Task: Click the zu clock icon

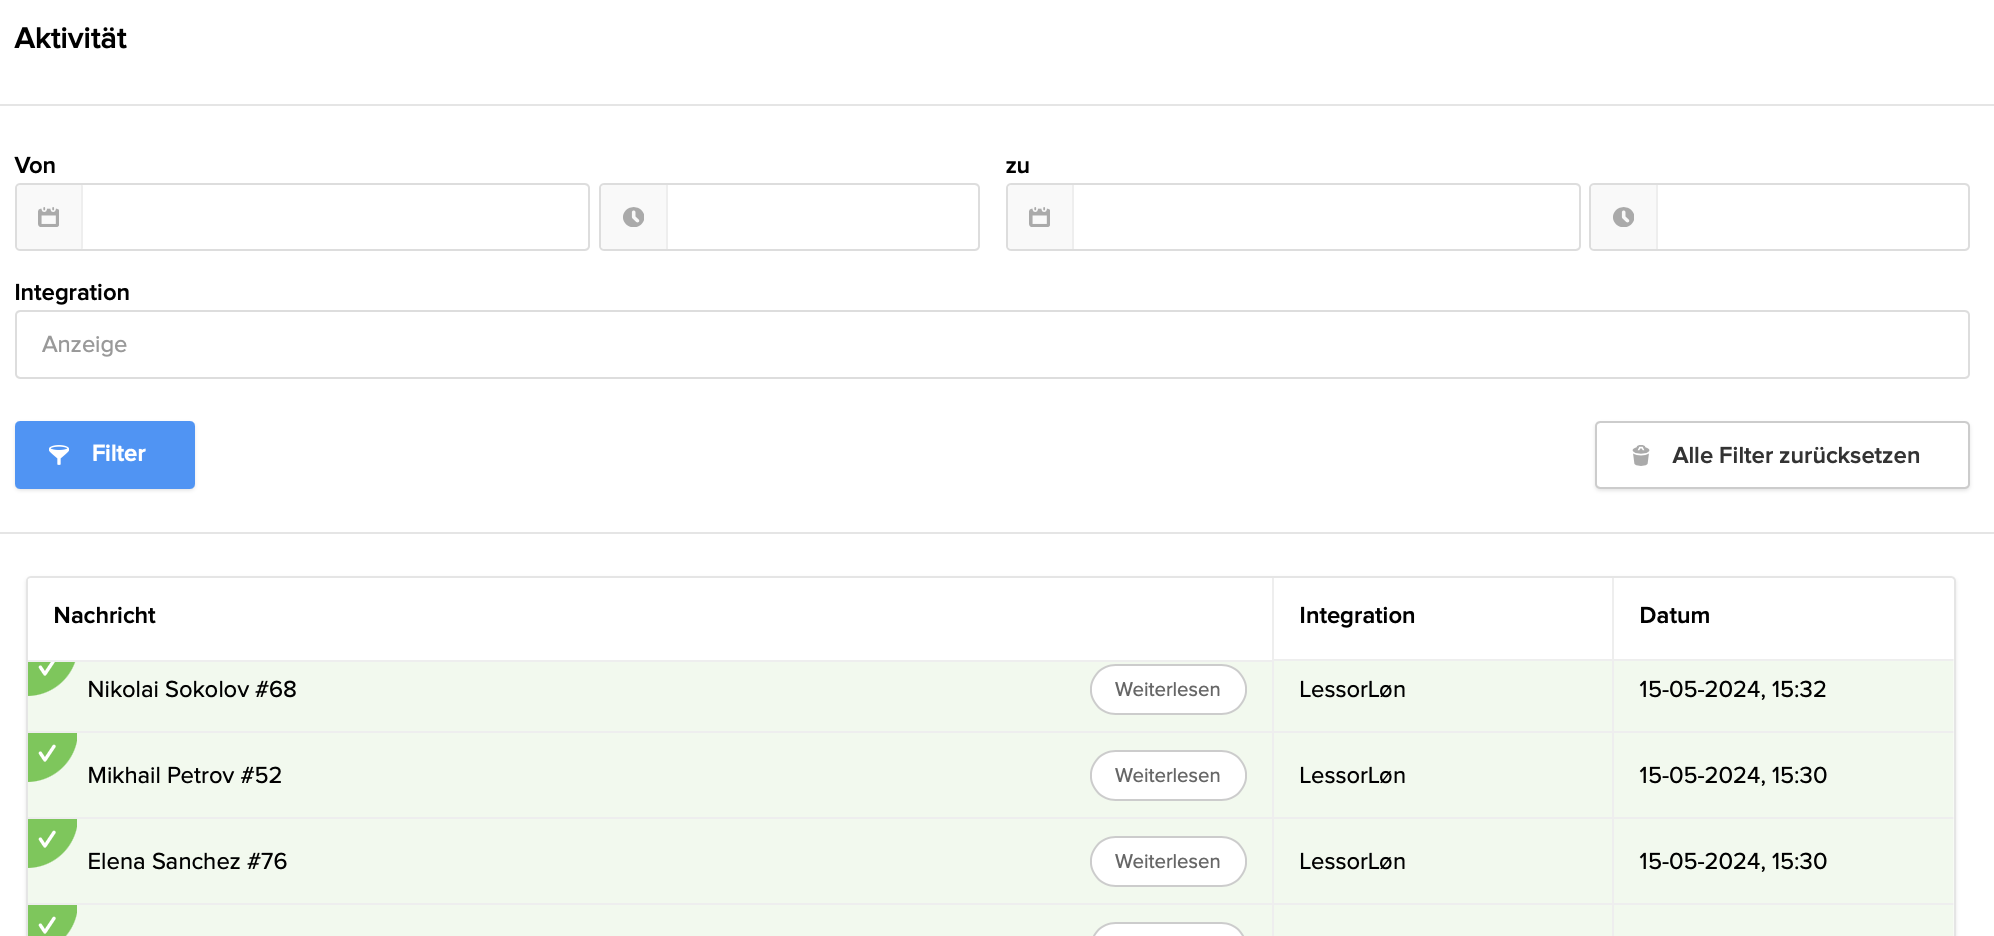Action: click(x=1623, y=217)
